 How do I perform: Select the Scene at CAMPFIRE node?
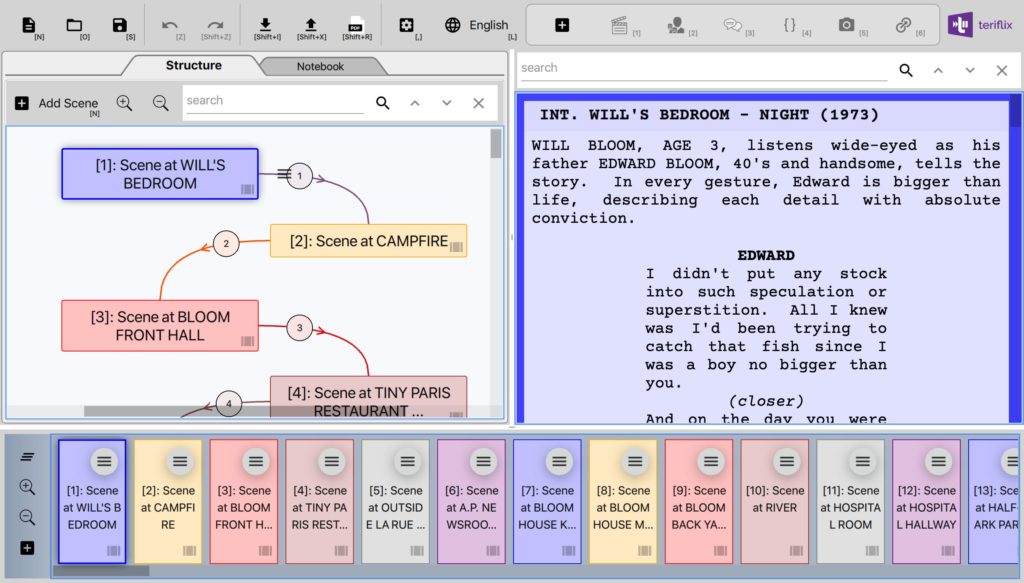pyautogui.click(x=368, y=241)
